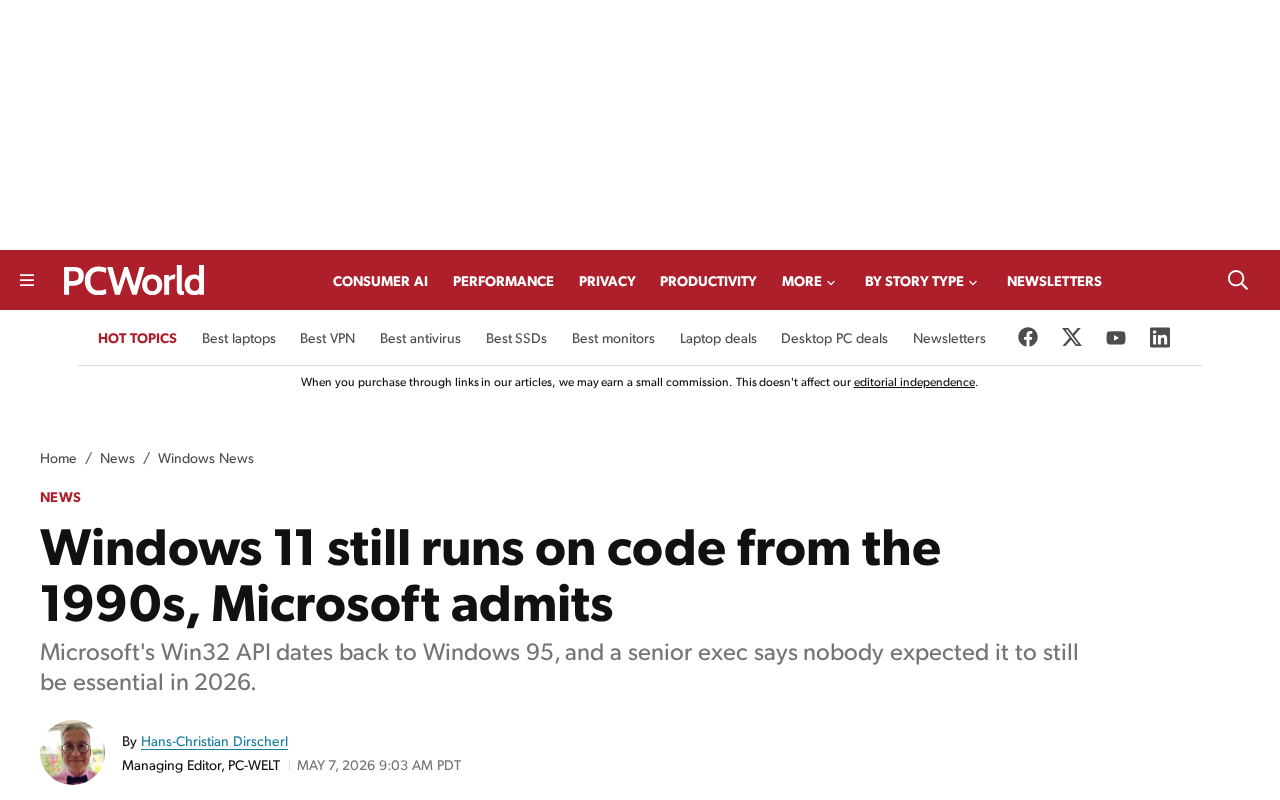Go to the Windows News breadcrumb

point(206,459)
